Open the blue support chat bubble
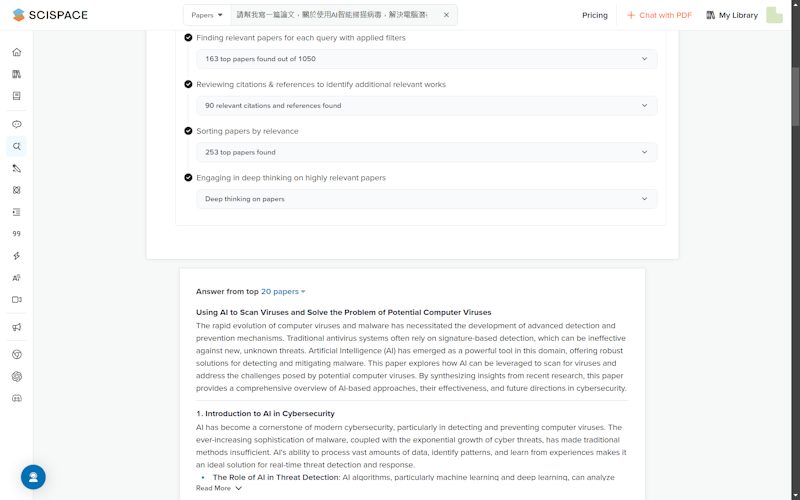 (x=33, y=477)
